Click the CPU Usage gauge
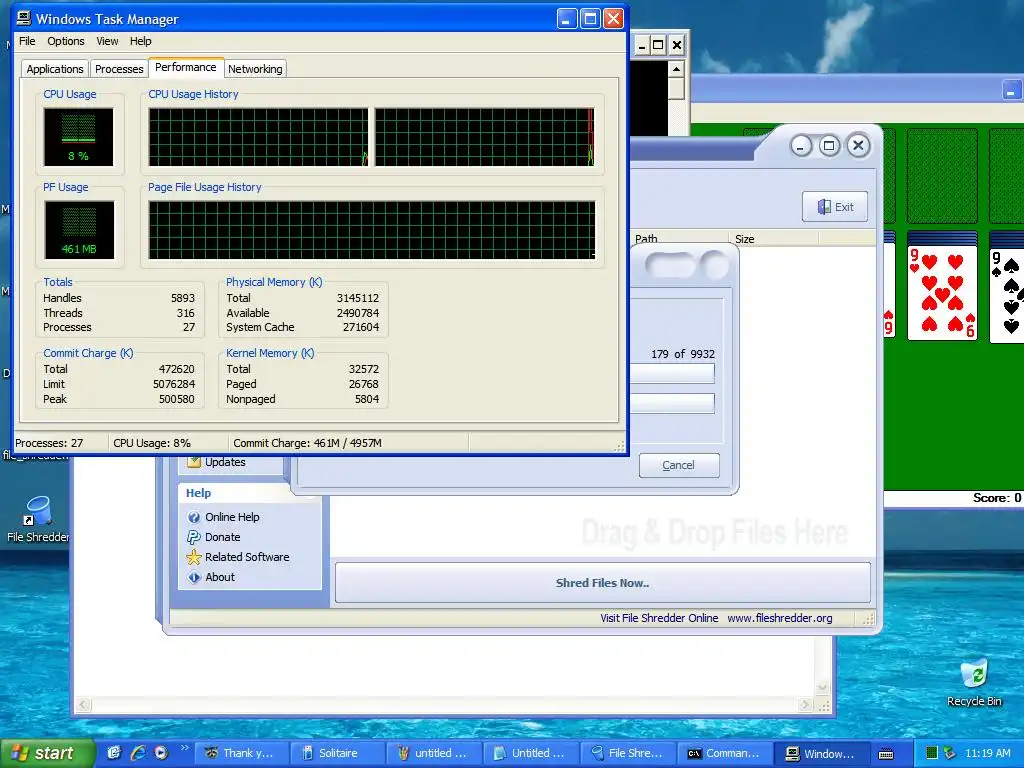Viewport: 1024px width, 768px height. point(78,136)
